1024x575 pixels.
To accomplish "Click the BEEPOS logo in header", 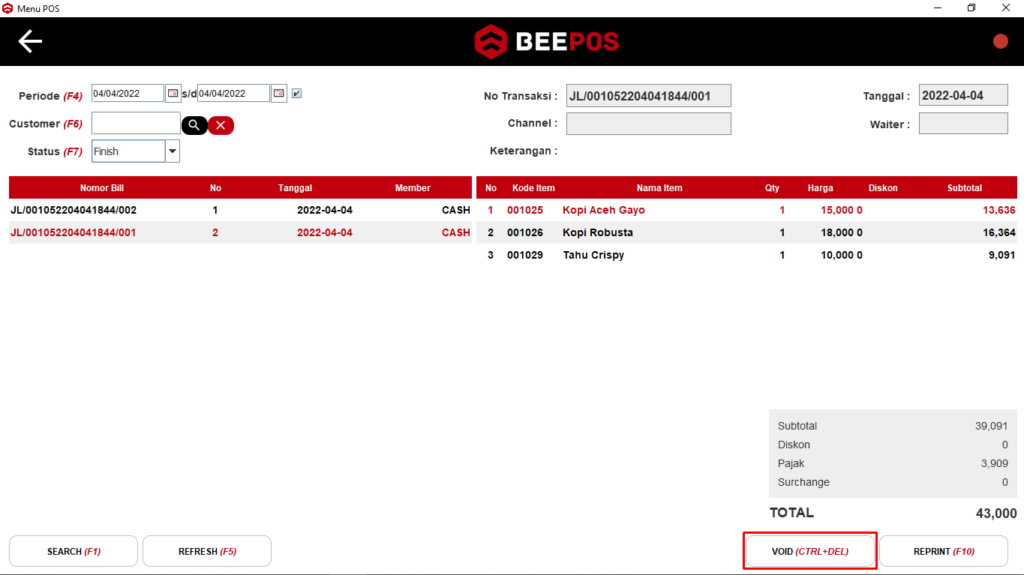I will pyautogui.click(x=547, y=42).
